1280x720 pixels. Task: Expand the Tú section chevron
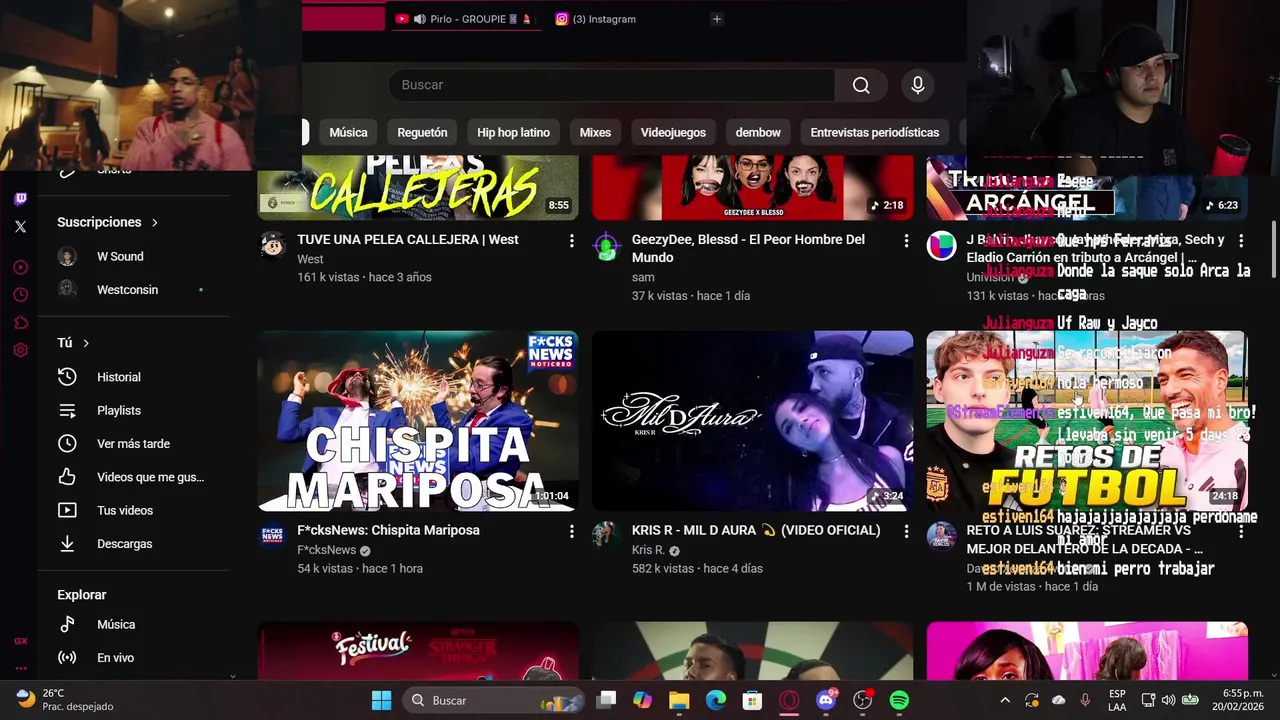click(86, 343)
